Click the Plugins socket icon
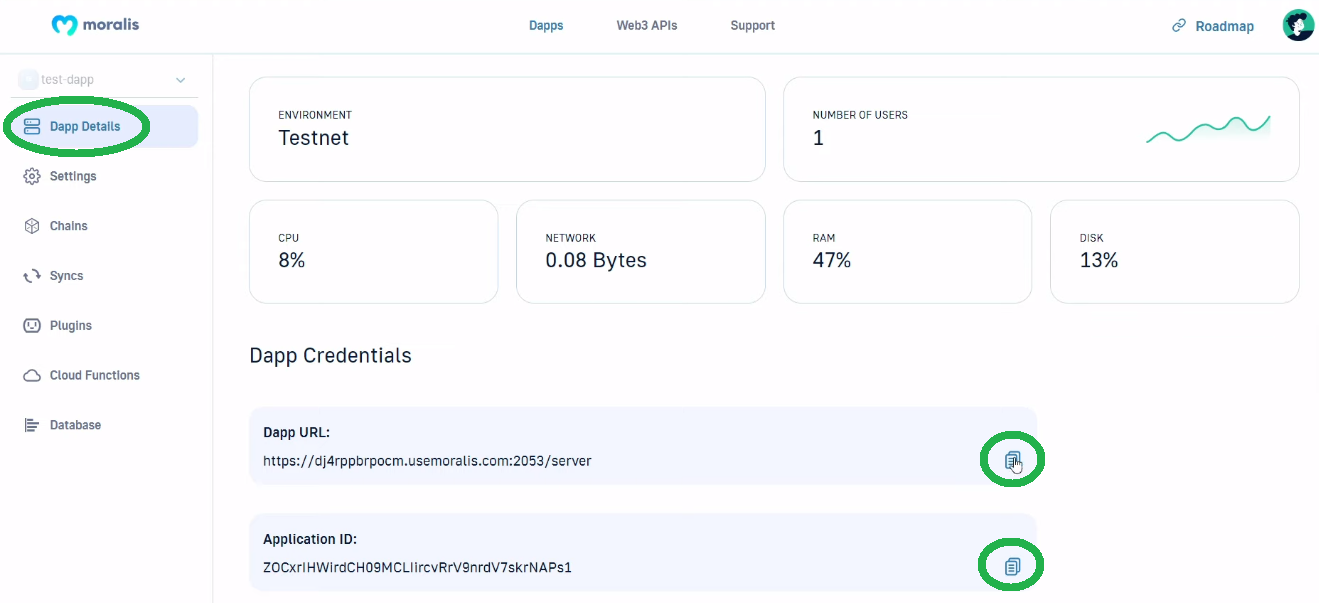This screenshot has height=603, width=1319. point(32,326)
